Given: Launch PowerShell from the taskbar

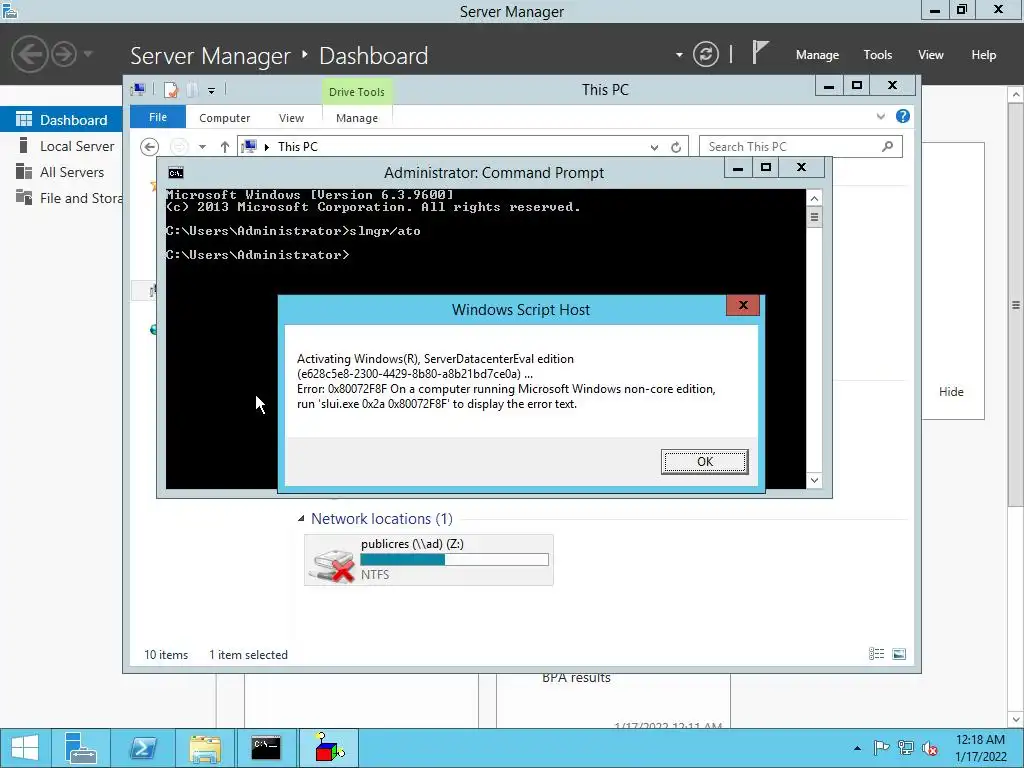Looking at the screenshot, I should point(142,748).
